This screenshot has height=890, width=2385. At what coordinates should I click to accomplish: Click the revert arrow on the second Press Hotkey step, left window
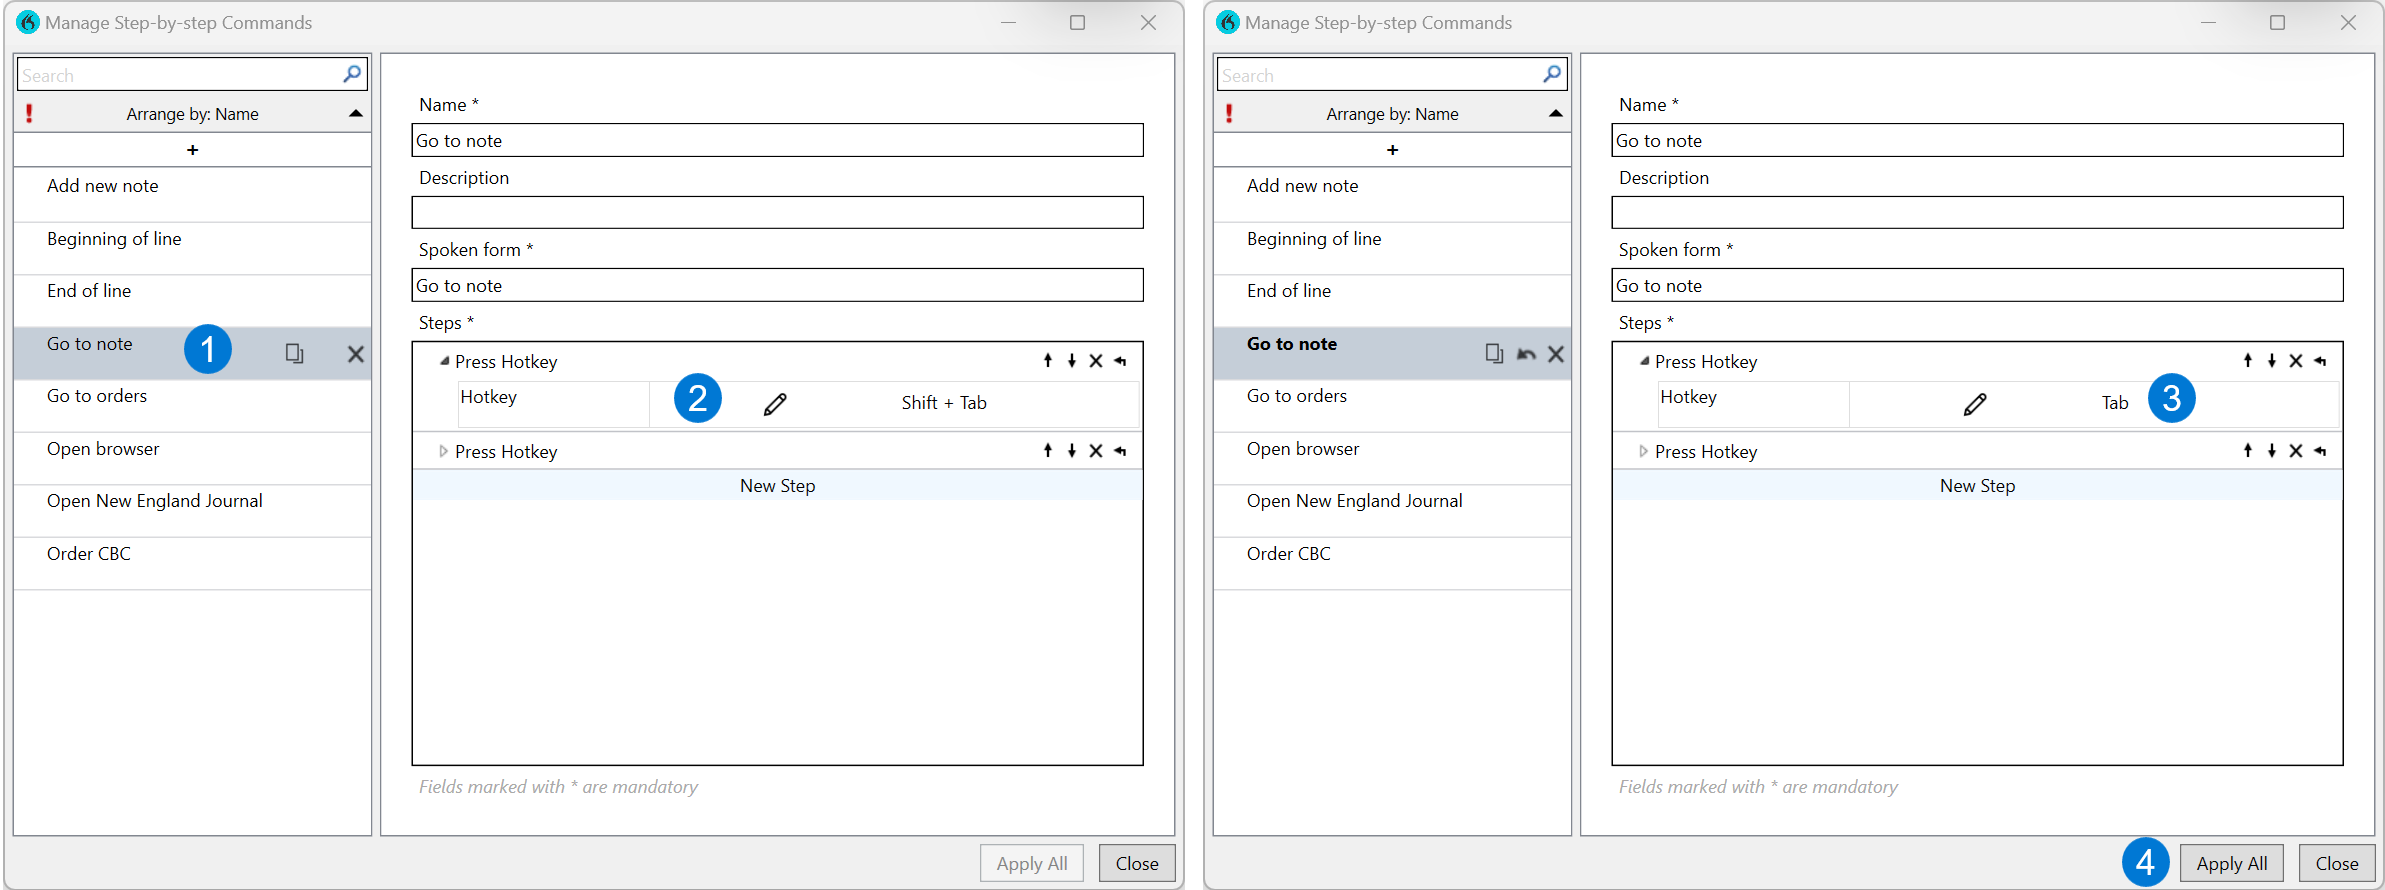pyautogui.click(x=1120, y=451)
